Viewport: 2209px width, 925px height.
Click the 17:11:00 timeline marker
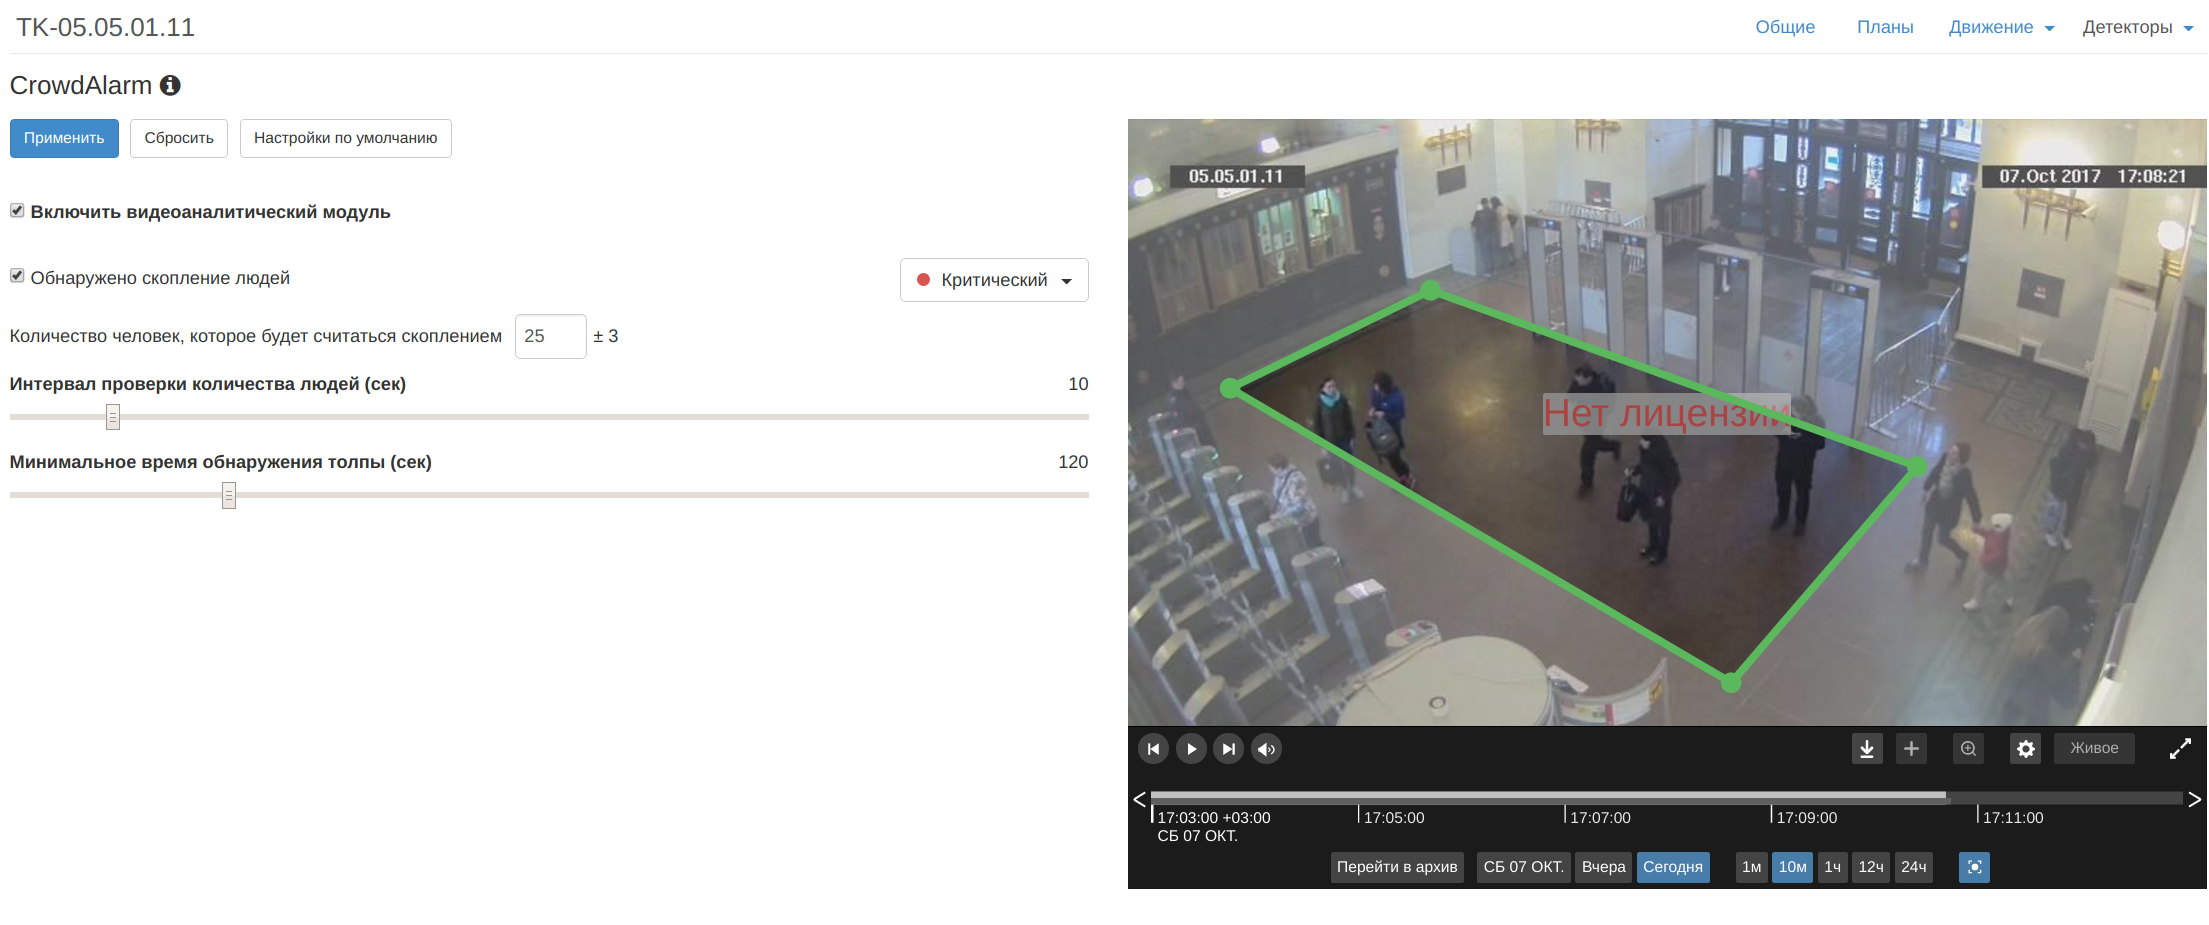[x=2012, y=818]
